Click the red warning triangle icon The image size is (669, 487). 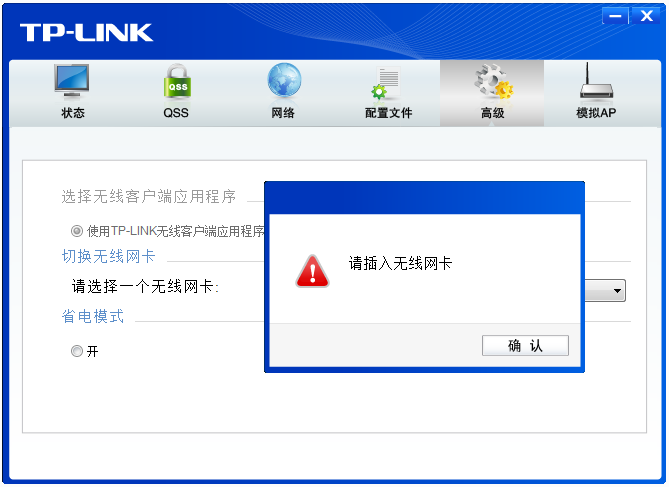coord(312,271)
